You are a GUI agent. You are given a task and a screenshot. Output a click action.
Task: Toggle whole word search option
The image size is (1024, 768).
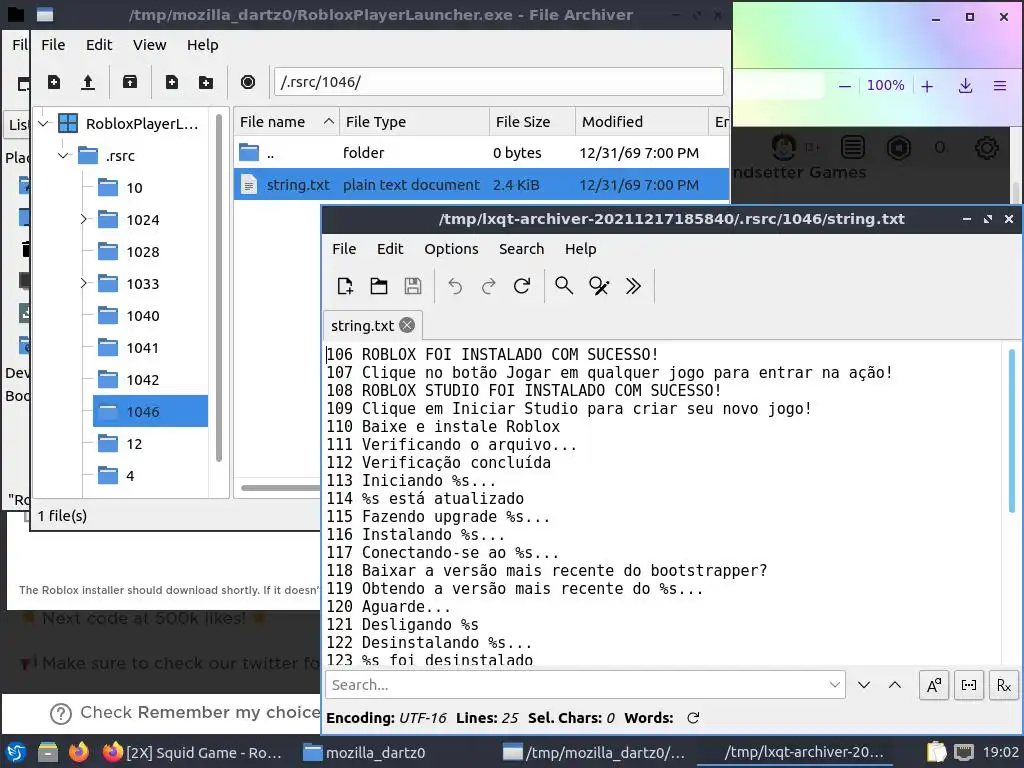pyautogui.click(x=969, y=685)
